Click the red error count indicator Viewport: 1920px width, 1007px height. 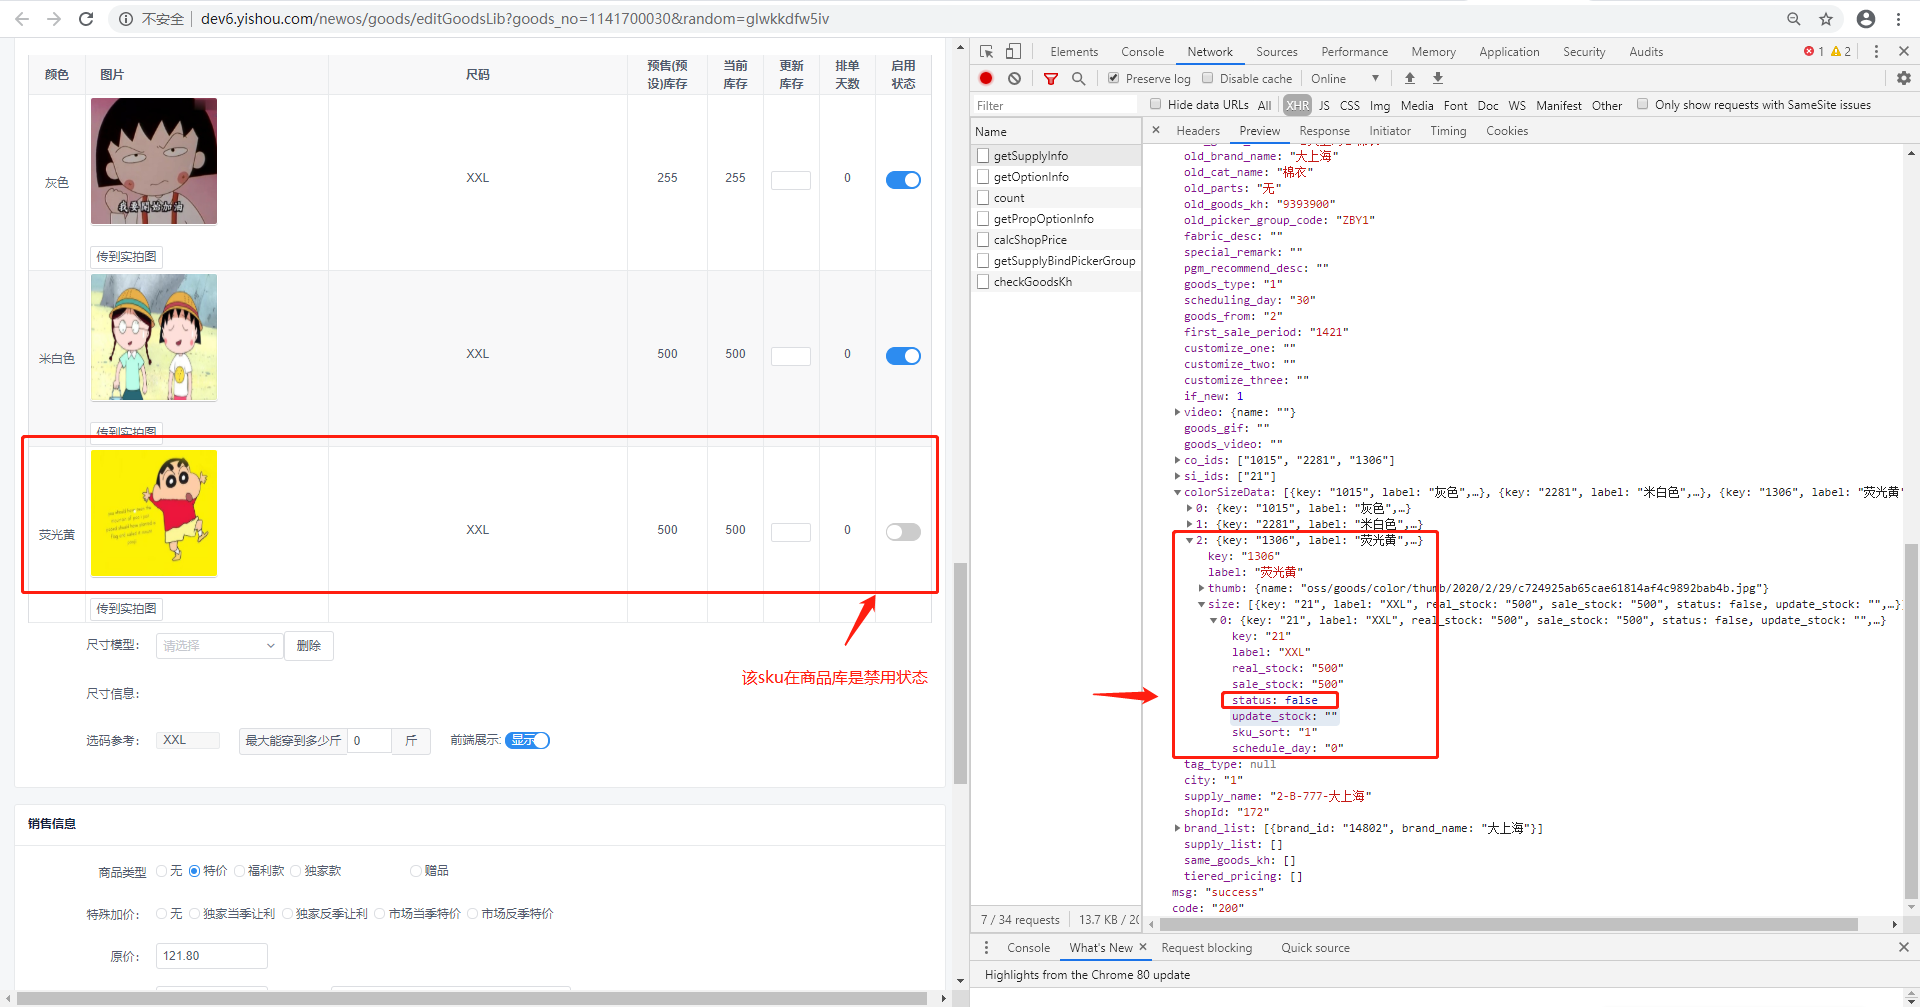click(1813, 51)
